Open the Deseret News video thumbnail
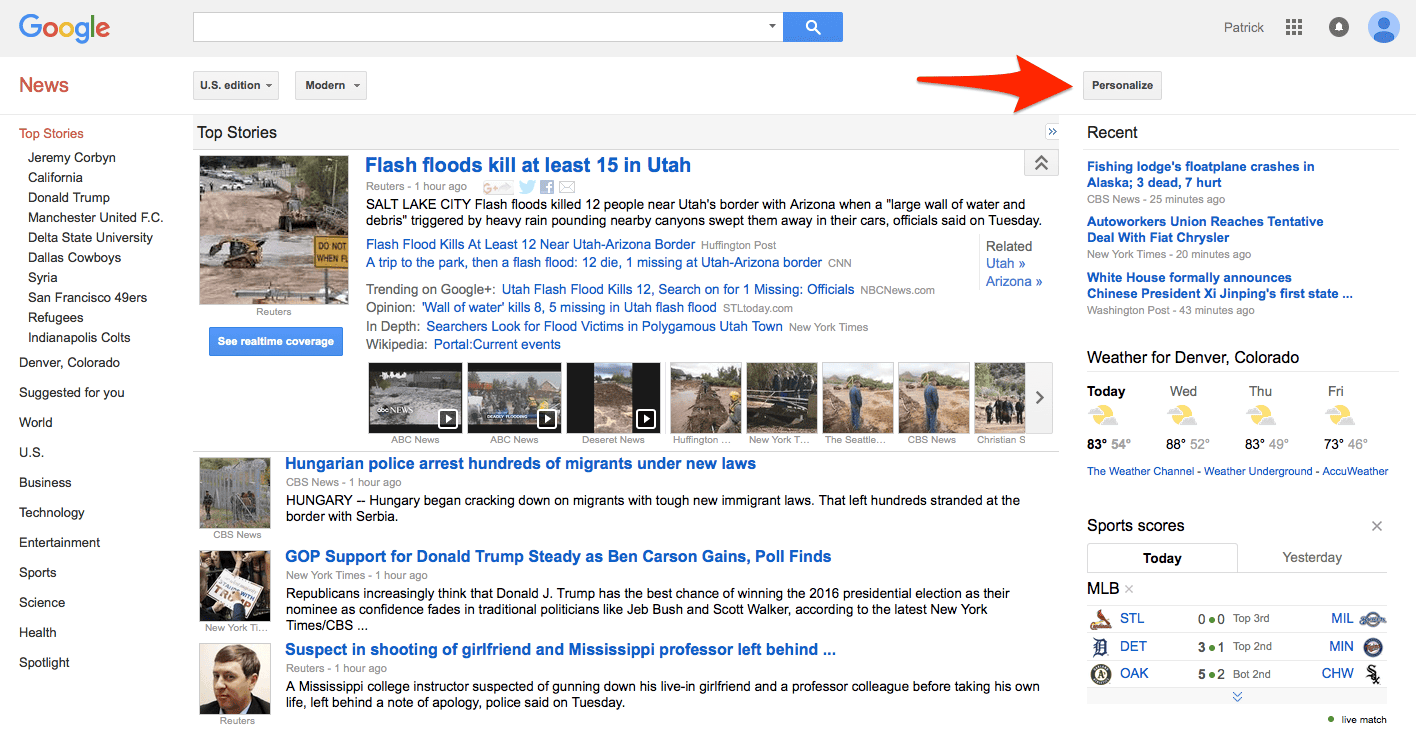The height and width of the screenshot is (732, 1416). 613,397
